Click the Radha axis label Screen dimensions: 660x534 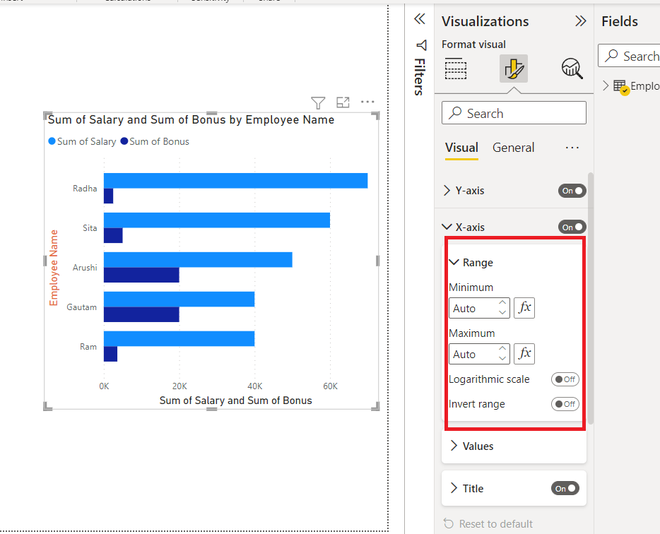click(85, 188)
